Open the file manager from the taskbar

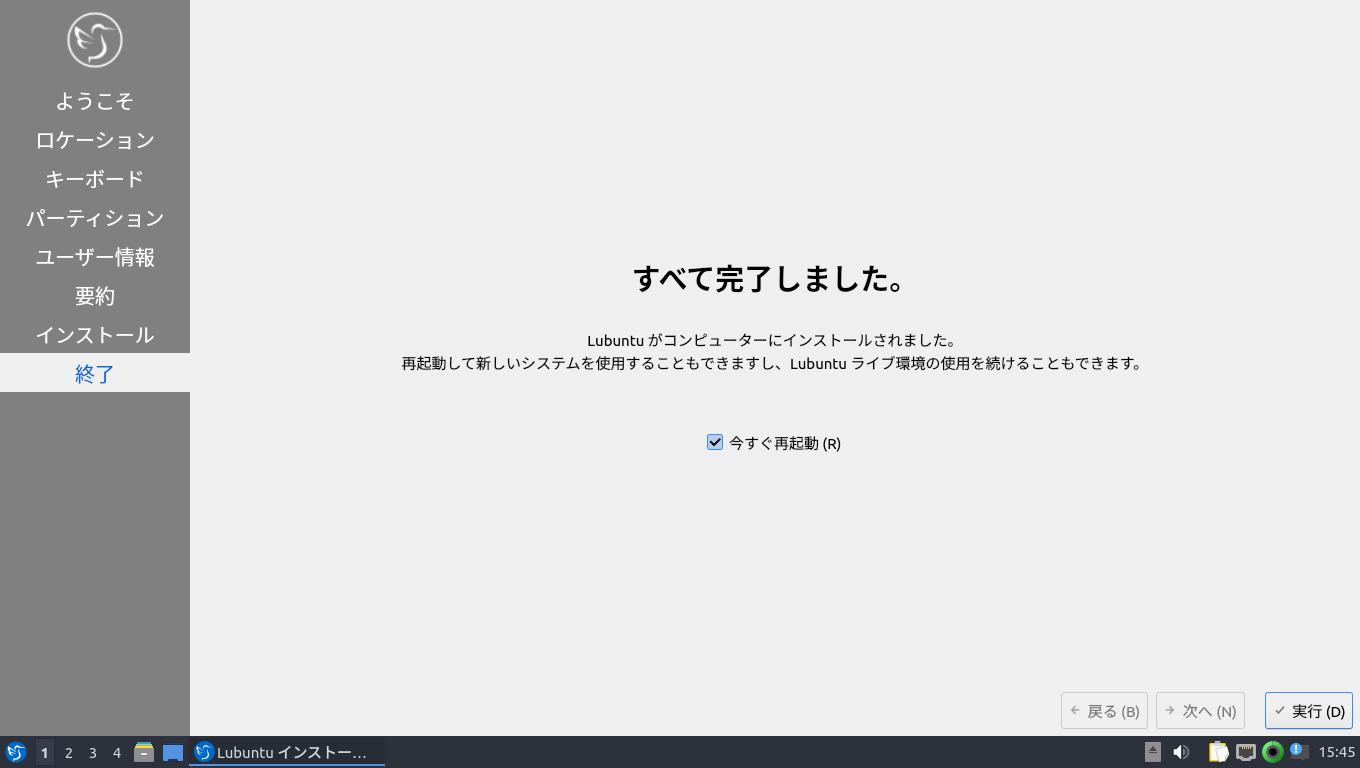point(144,752)
